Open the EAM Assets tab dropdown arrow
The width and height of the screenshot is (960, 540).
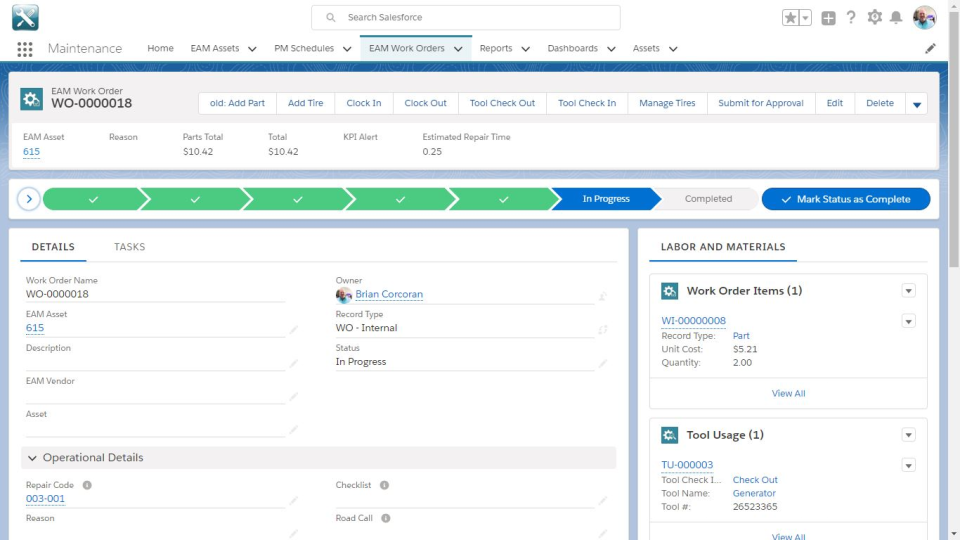[252, 49]
